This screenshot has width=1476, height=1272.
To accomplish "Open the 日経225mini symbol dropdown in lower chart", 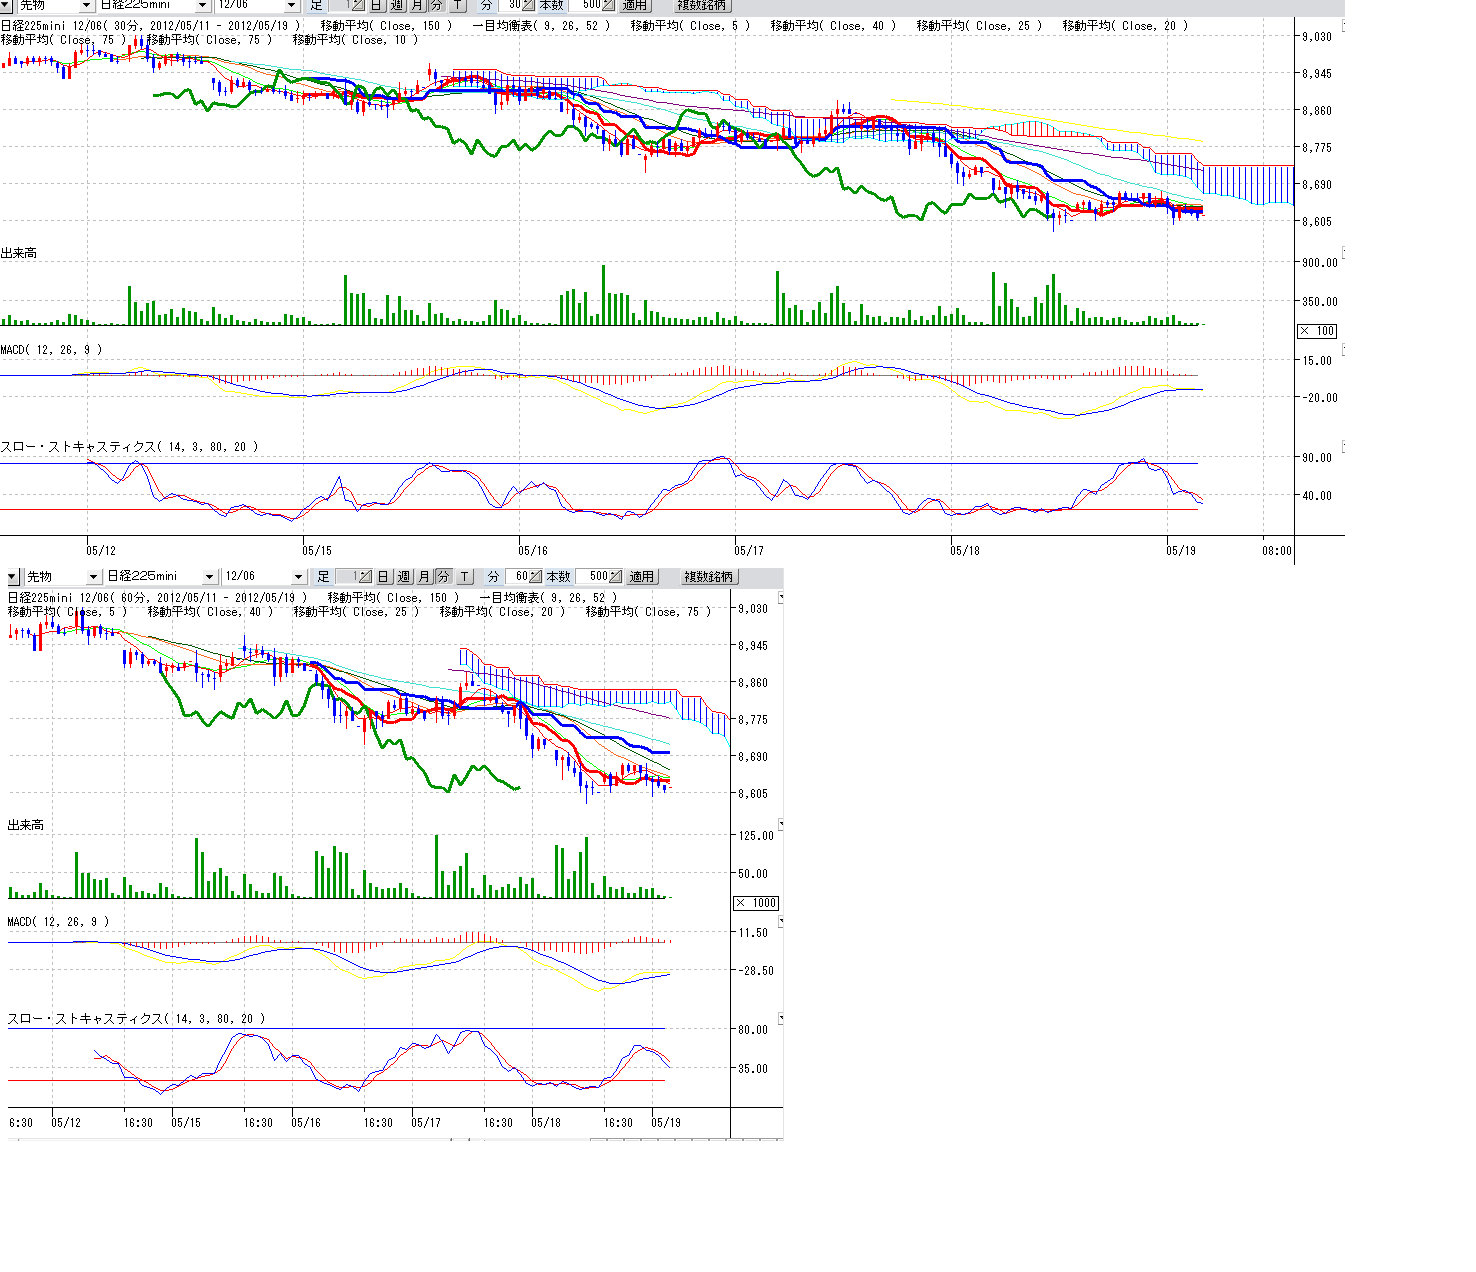I will click(209, 577).
